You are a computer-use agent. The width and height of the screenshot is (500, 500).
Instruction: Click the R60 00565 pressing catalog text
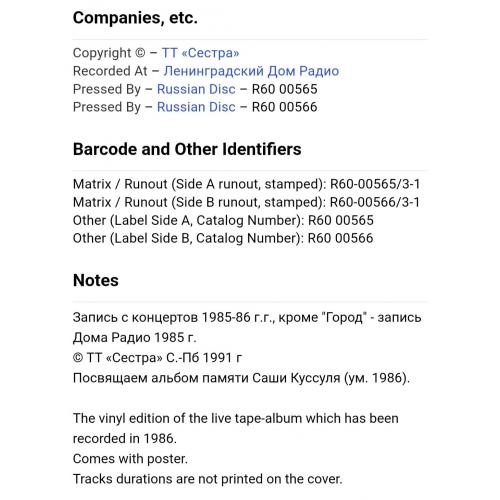(x=284, y=89)
